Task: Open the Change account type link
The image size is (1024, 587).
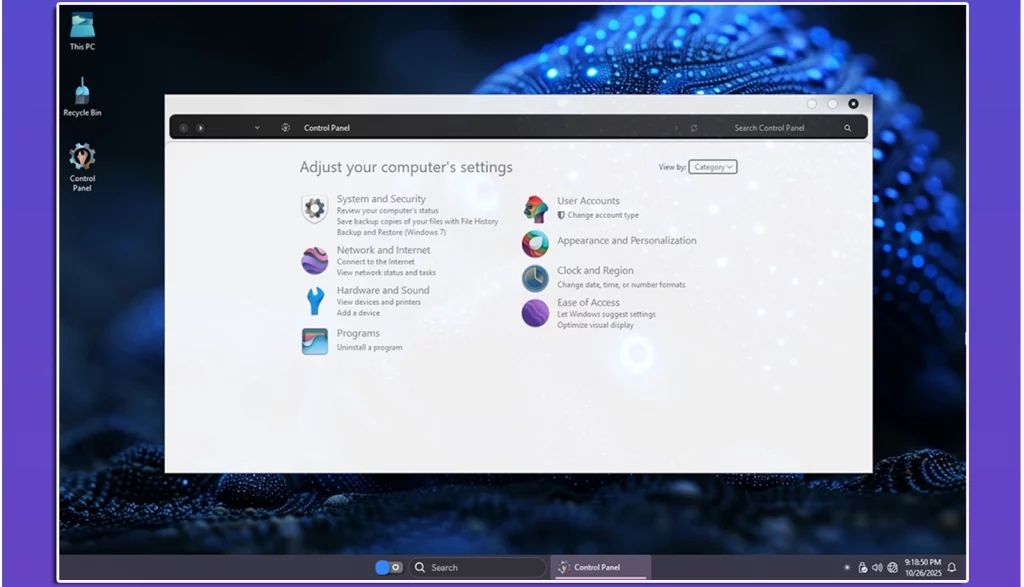Action: 603,215
